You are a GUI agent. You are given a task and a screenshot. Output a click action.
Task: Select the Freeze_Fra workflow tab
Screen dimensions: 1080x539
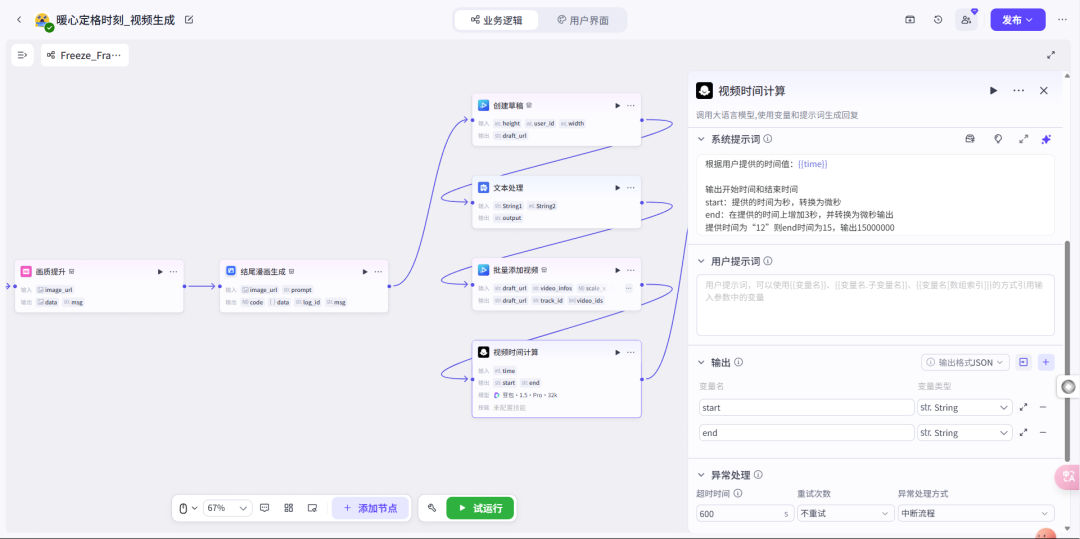85,55
